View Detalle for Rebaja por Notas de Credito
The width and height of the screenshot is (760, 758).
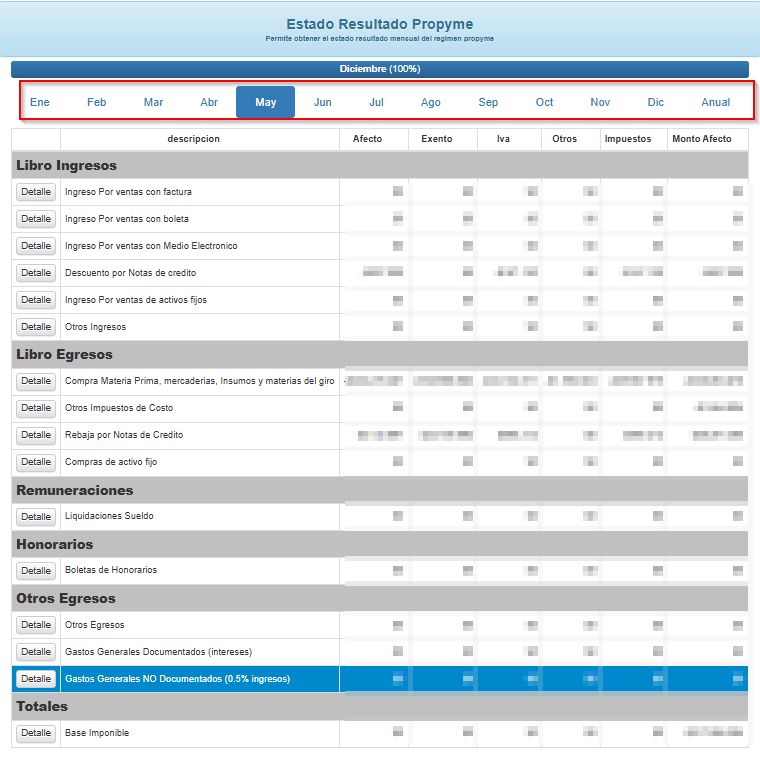pos(36,435)
